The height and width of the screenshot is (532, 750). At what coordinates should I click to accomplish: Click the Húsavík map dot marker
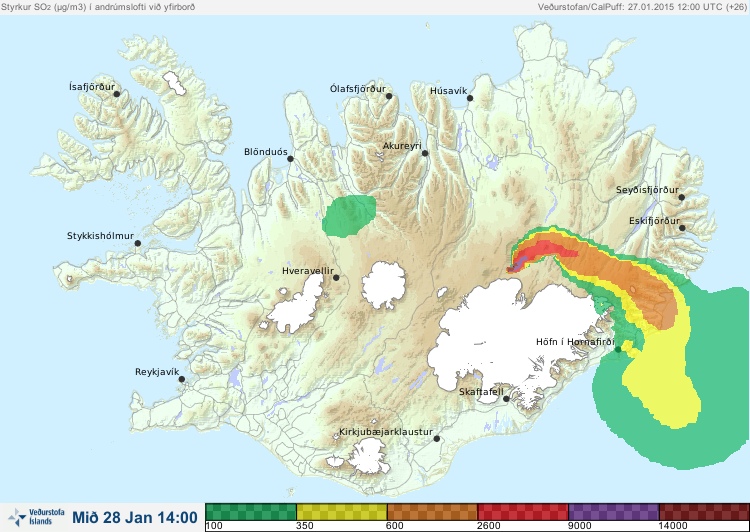point(470,98)
